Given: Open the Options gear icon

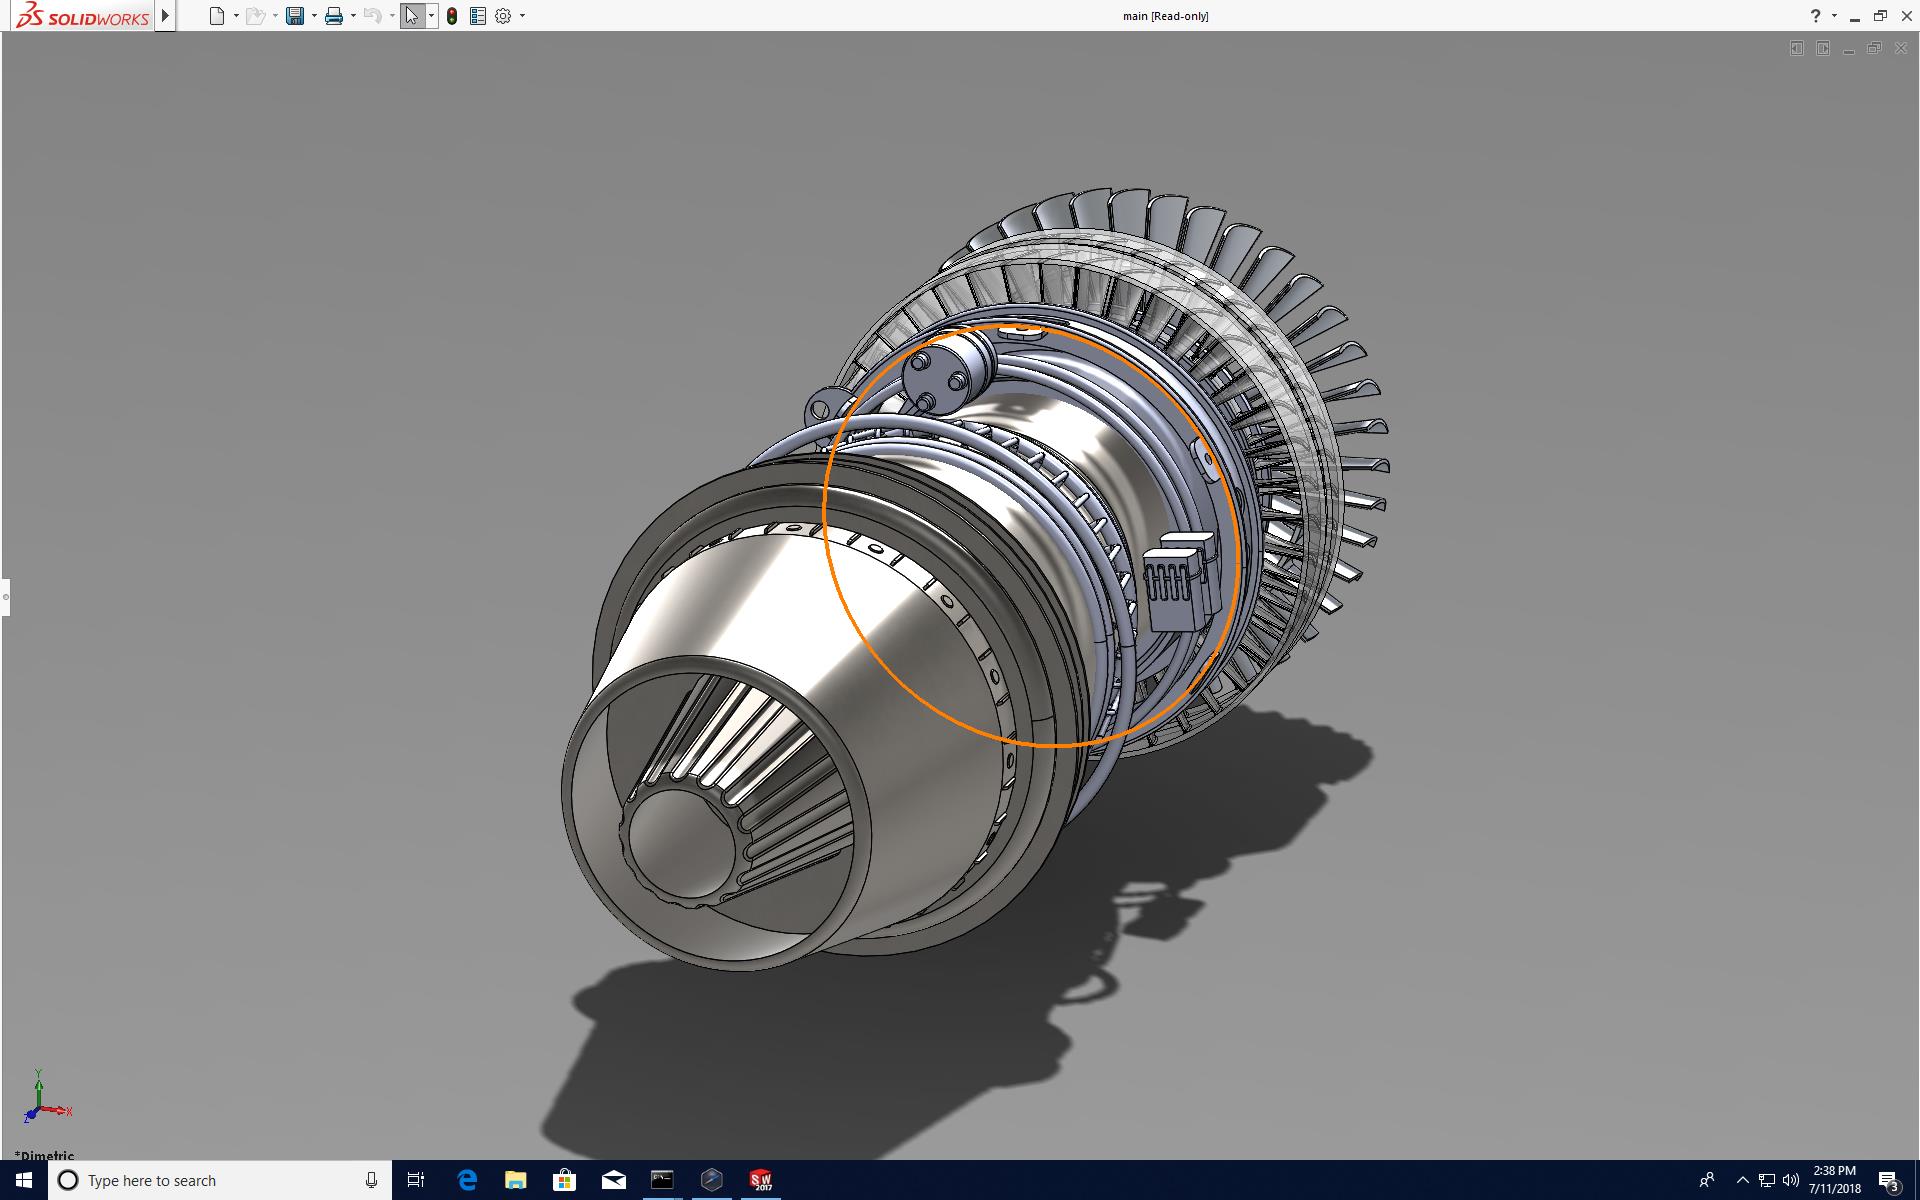Looking at the screenshot, I should 503,16.
